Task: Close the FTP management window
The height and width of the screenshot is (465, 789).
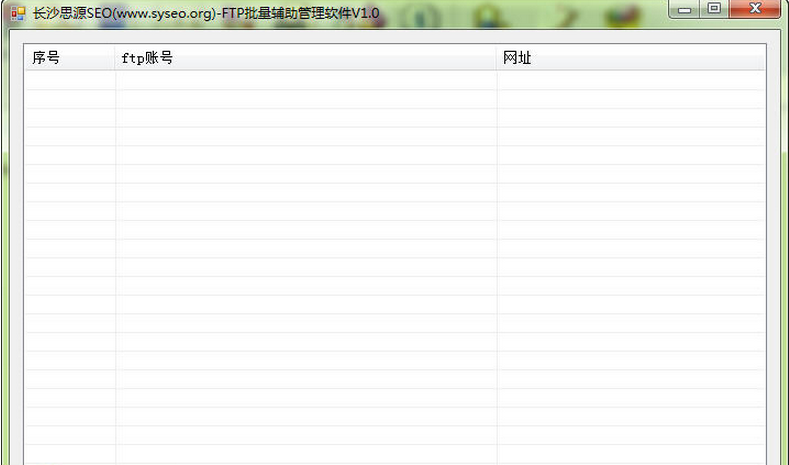Action: tap(755, 9)
